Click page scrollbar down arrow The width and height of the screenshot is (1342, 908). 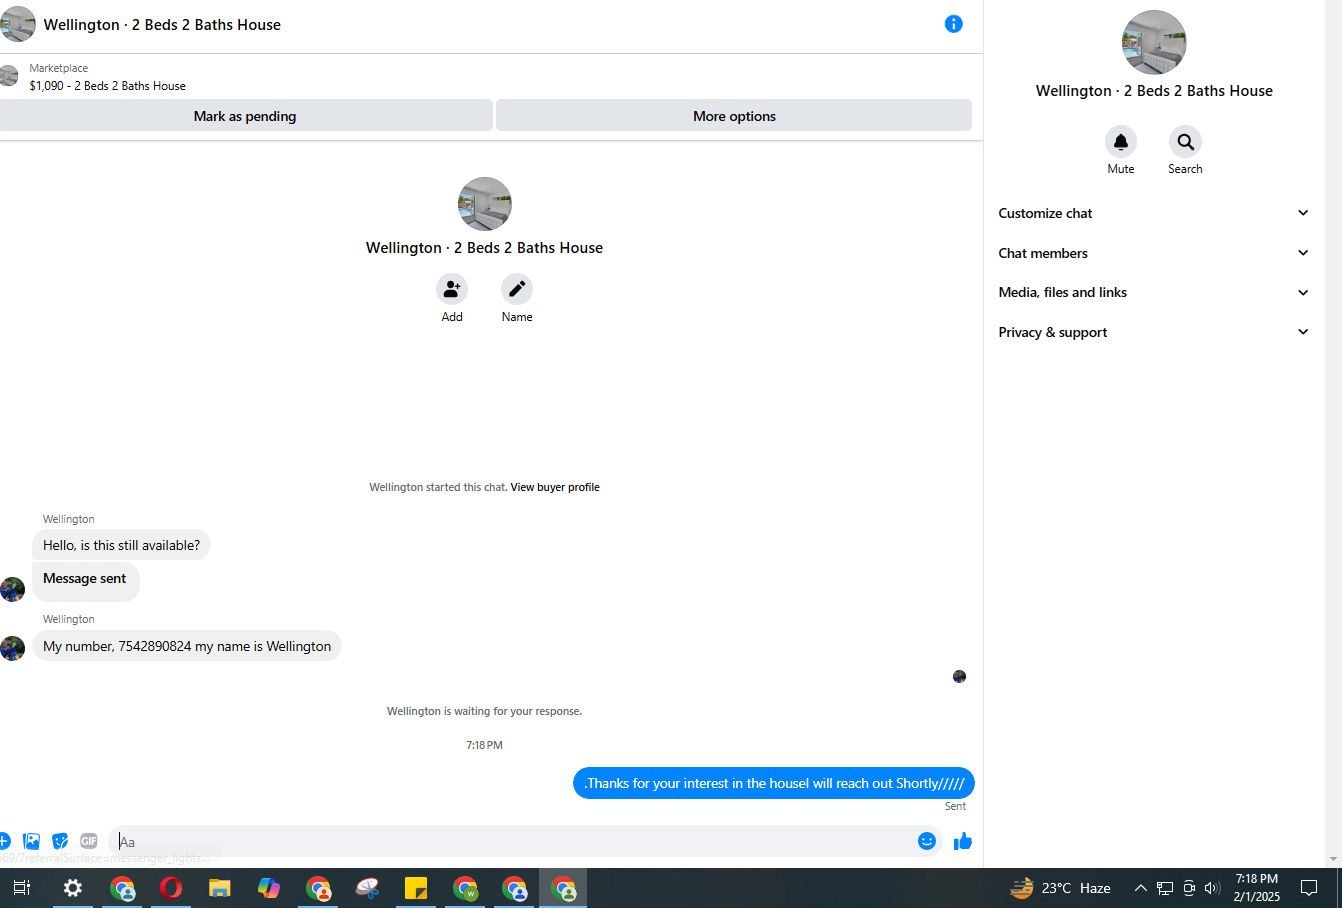(1334, 859)
